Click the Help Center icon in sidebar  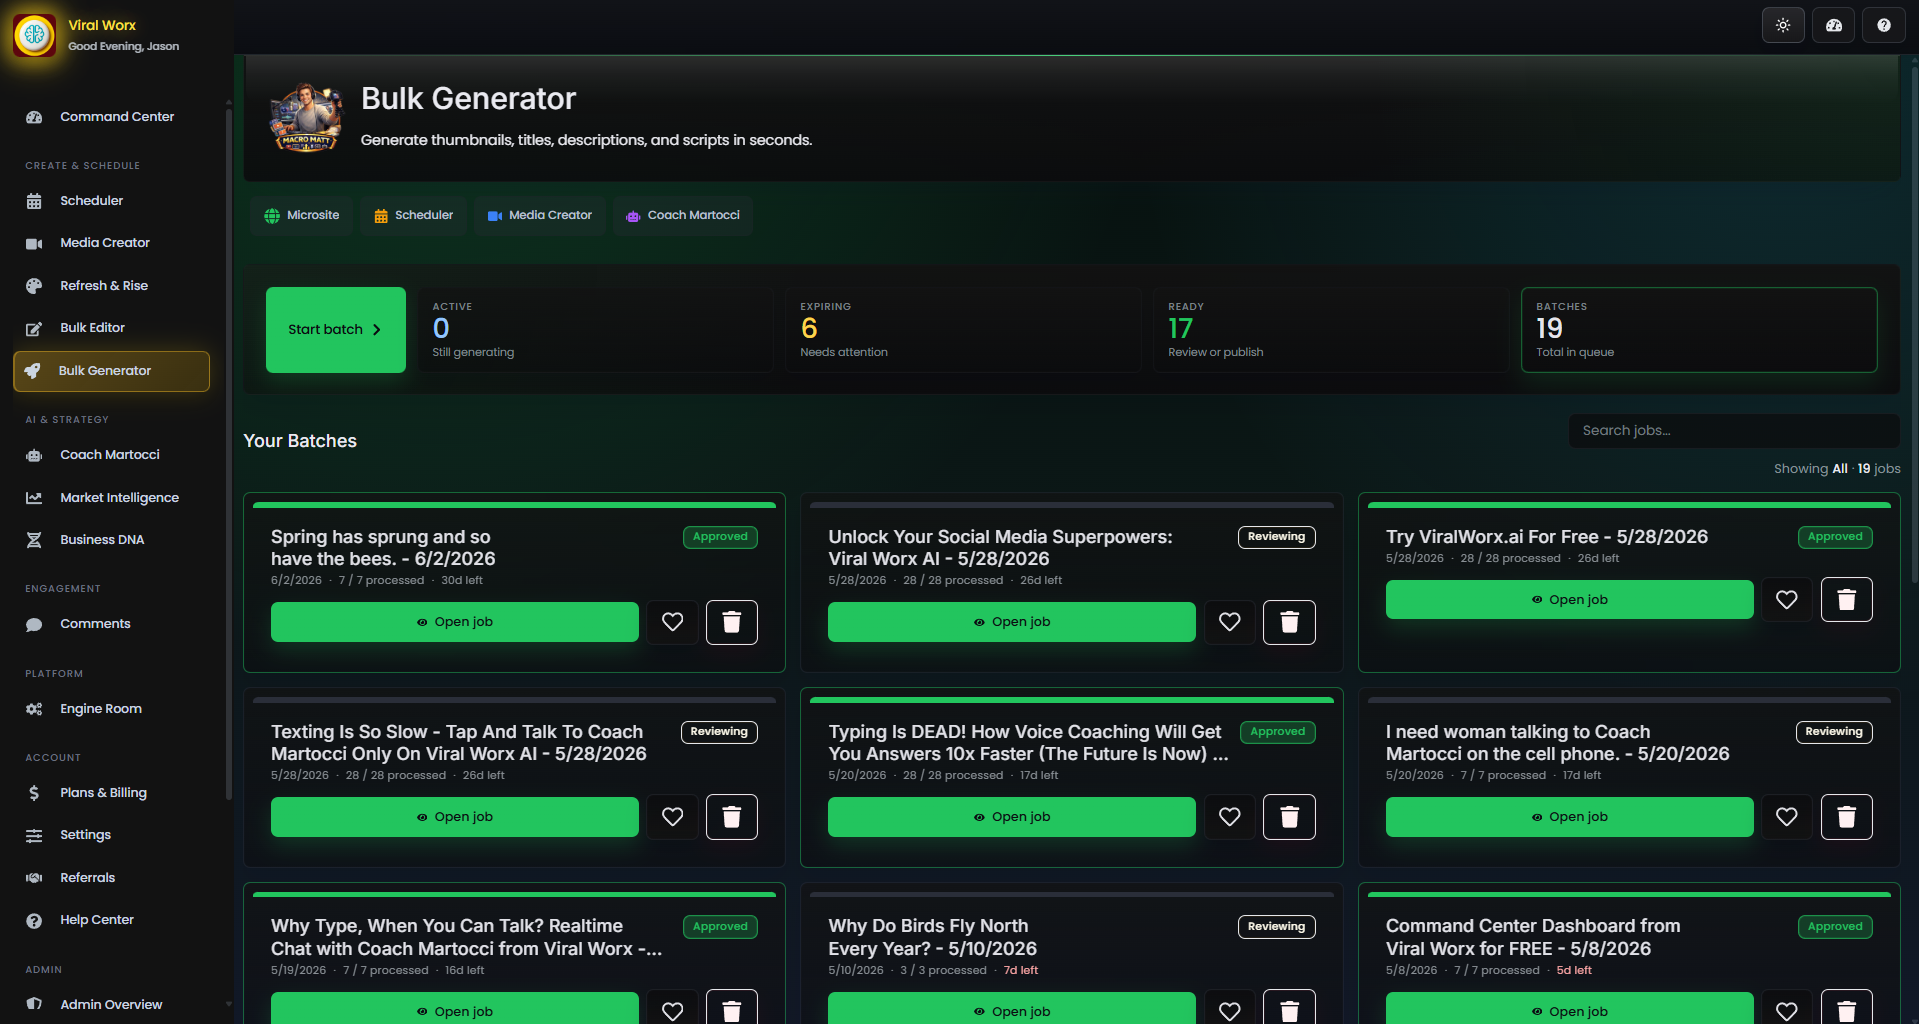[x=34, y=920]
